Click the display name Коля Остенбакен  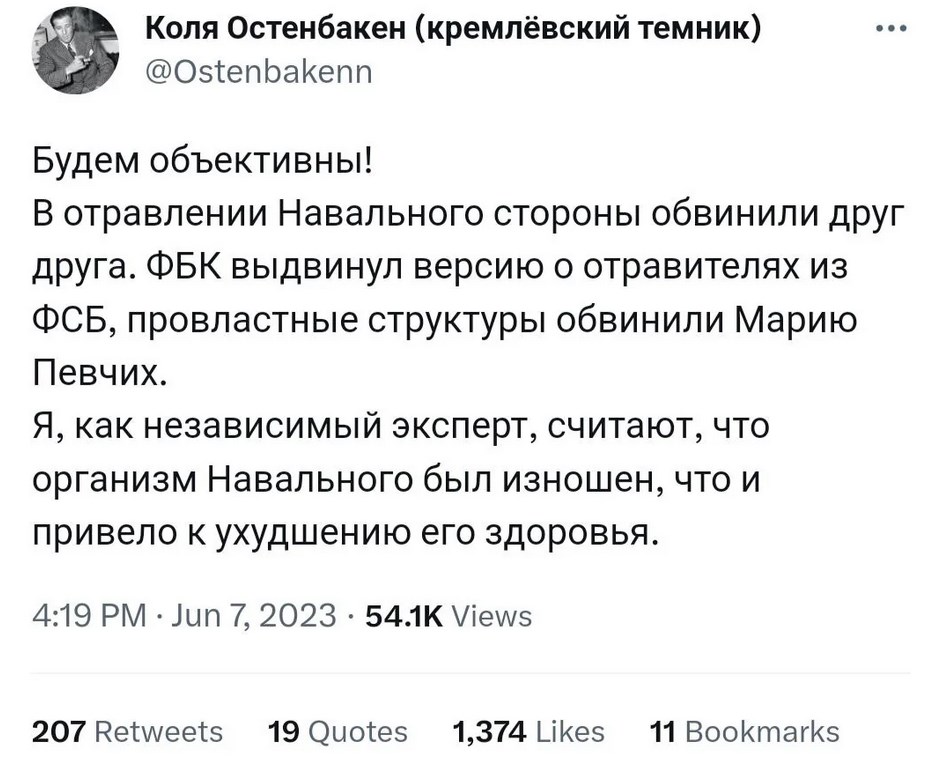[279, 31]
